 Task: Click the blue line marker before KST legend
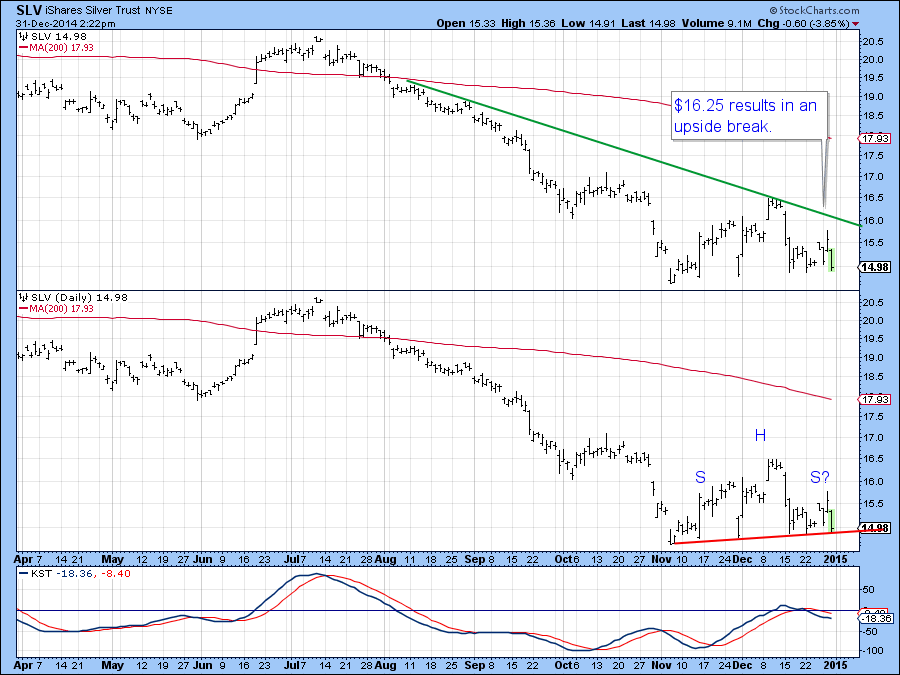(24, 573)
